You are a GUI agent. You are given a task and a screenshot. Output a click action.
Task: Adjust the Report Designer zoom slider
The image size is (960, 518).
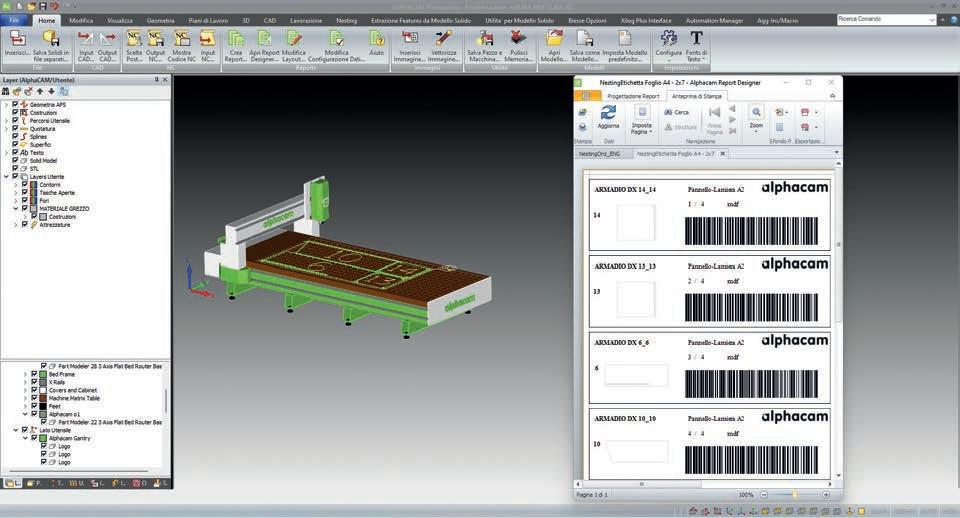tap(795, 494)
